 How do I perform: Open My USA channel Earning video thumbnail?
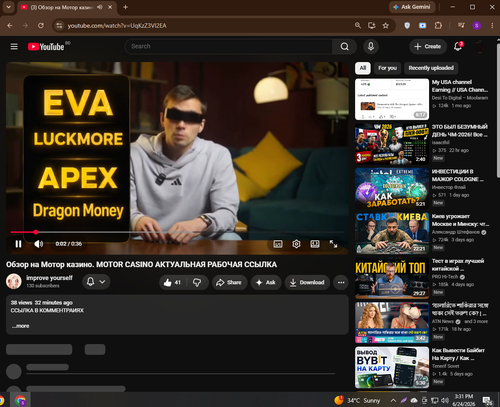(392, 99)
